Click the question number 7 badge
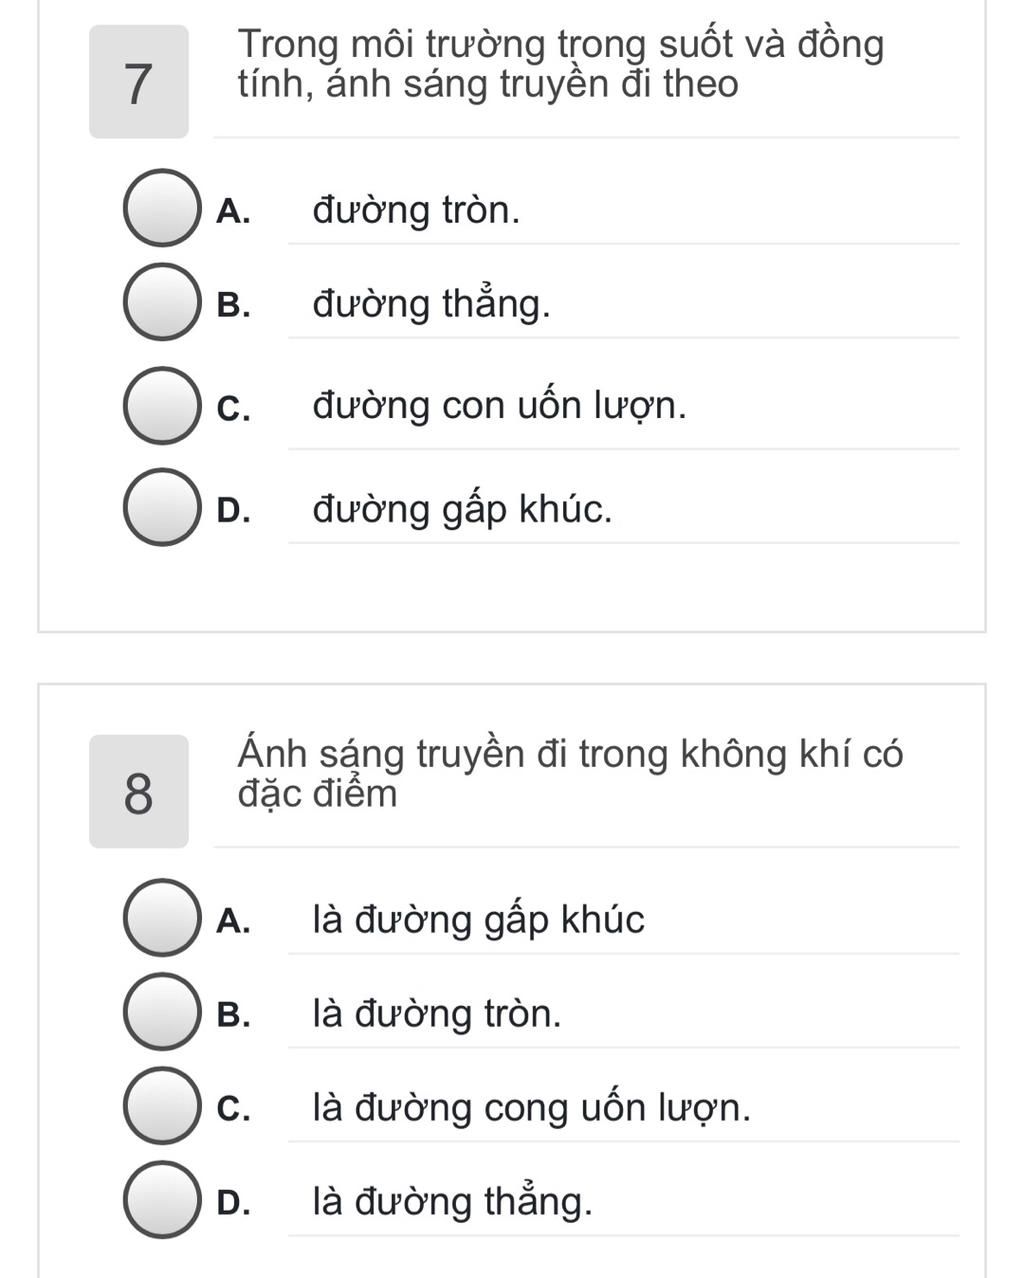Image resolution: width=1024 pixels, height=1278 pixels. [x=139, y=82]
